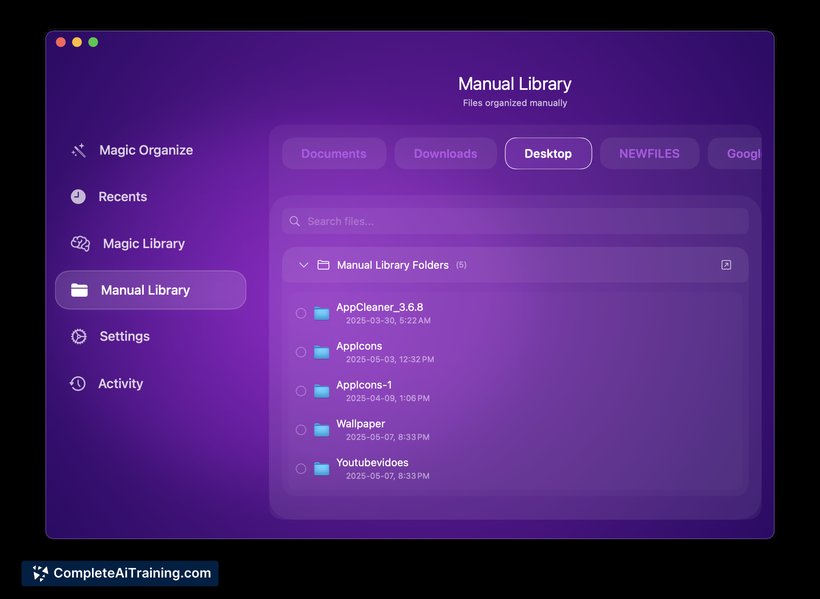This screenshot has height=599, width=820.
Task: Collapse the Manual Library Folders chevron
Action: [303, 265]
